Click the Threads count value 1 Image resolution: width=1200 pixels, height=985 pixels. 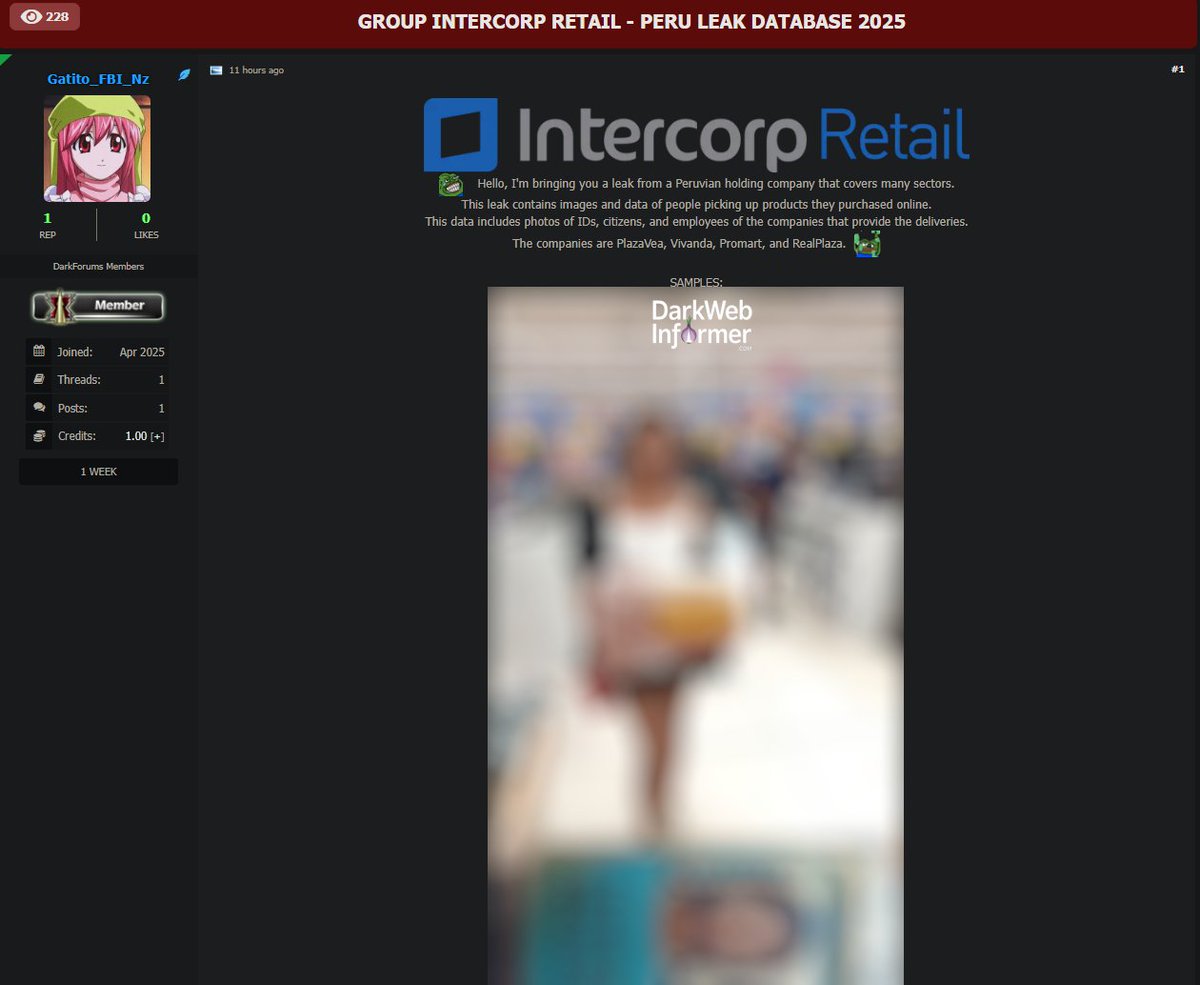coord(162,380)
